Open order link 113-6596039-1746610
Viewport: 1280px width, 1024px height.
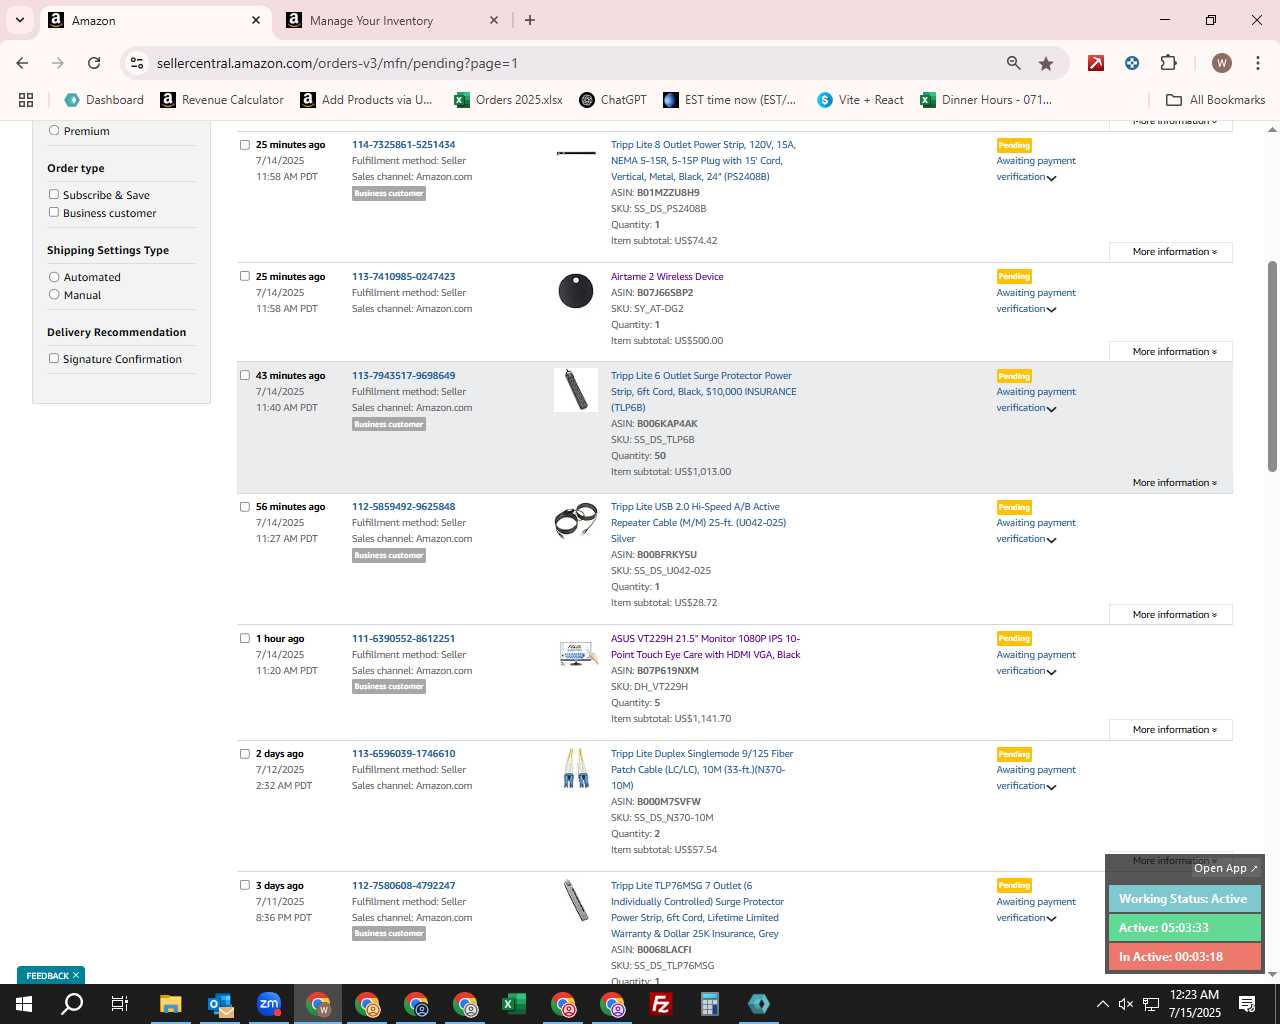[x=403, y=754]
